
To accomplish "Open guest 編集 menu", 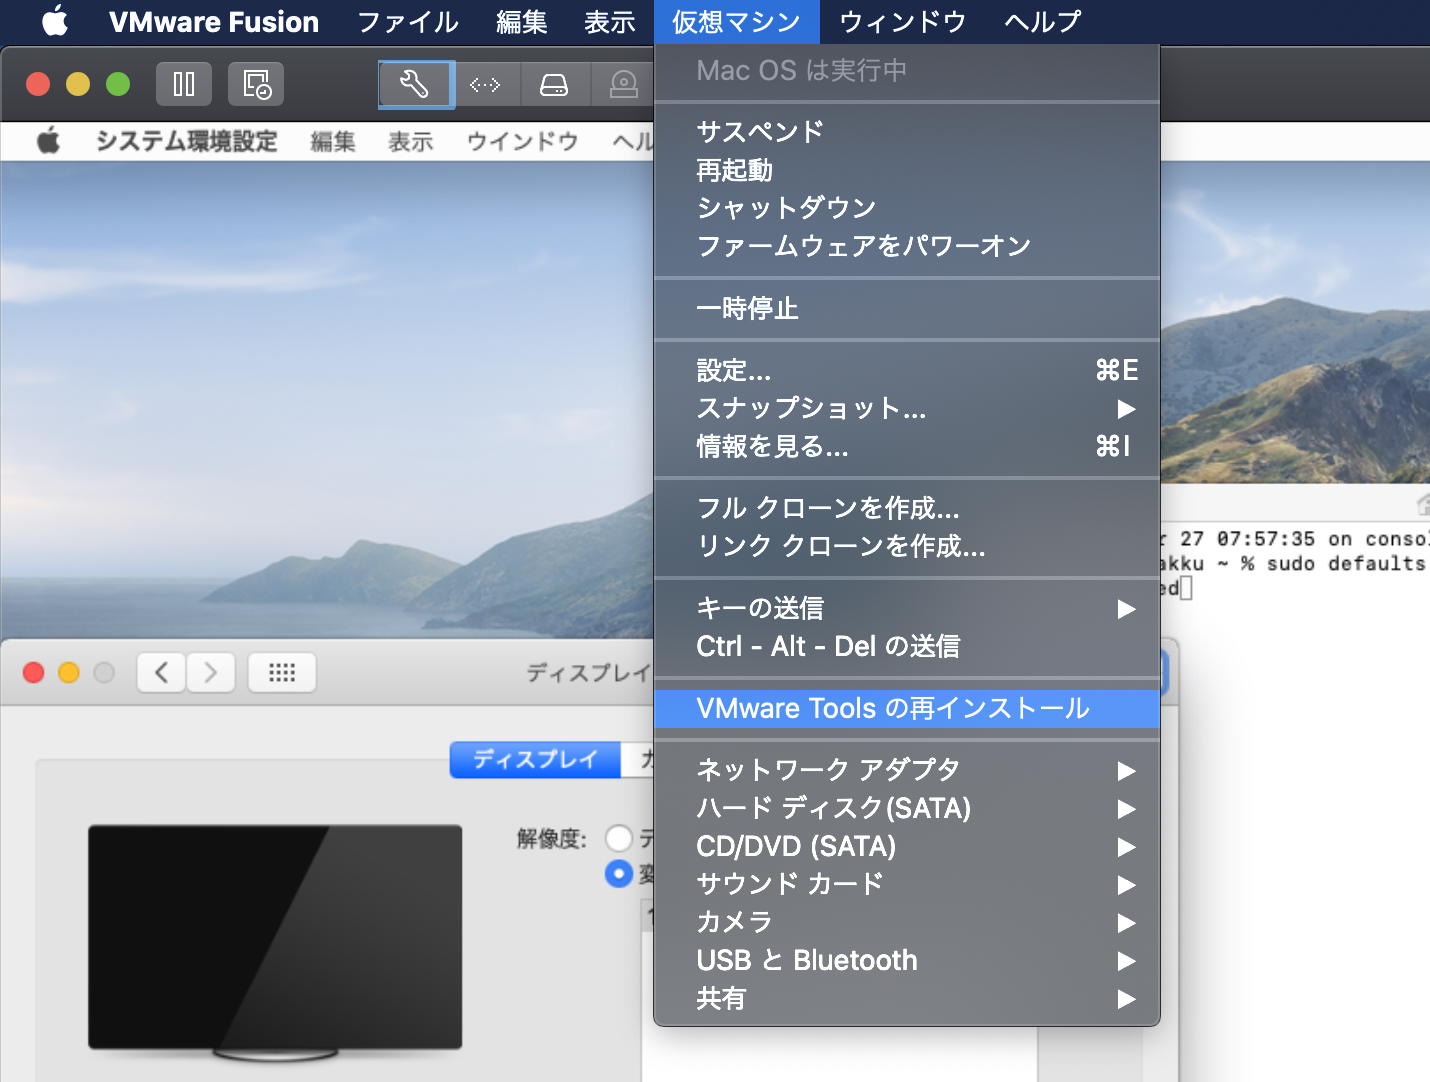I will click(333, 141).
